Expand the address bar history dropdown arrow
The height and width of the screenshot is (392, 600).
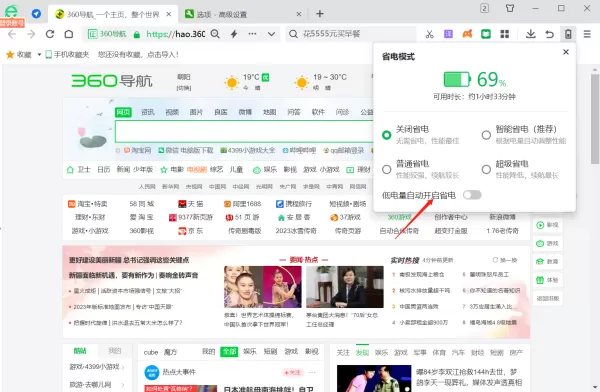[x=271, y=34]
